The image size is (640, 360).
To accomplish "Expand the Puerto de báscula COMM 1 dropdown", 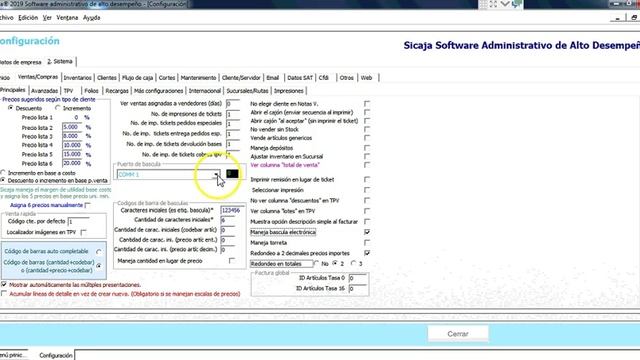I will click(x=216, y=175).
